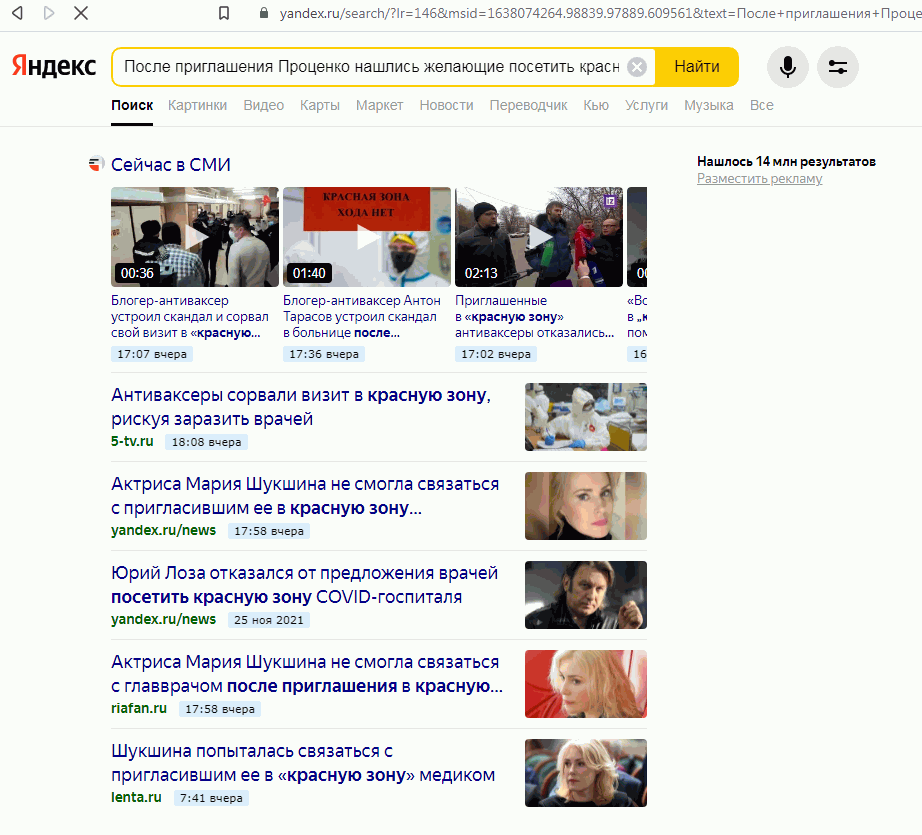Open headline Антиваксеры сорвали визит в красную зону

[x=301, y=407]
